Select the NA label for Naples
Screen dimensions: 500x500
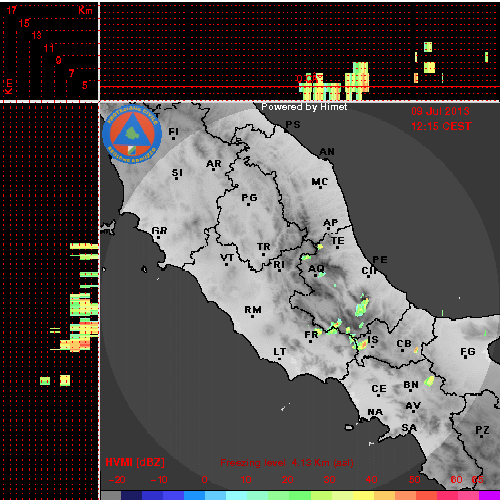click(x=375, y=413)
